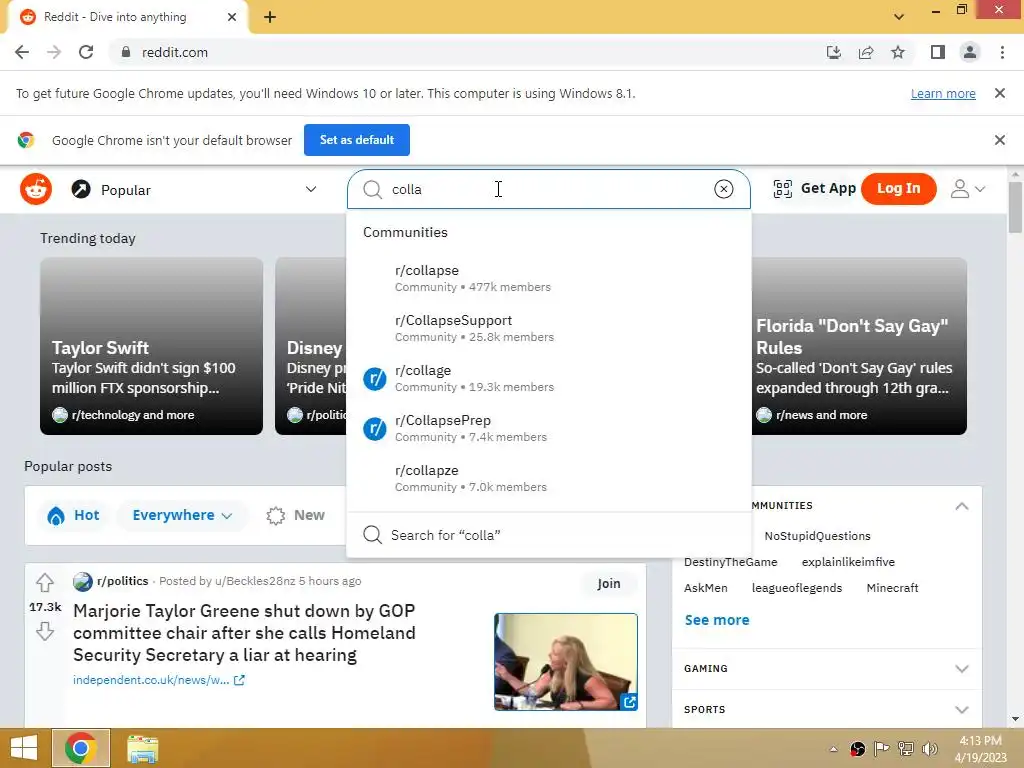
Task: Toggle the Chrome side panel icon
Action: point(938,52)
